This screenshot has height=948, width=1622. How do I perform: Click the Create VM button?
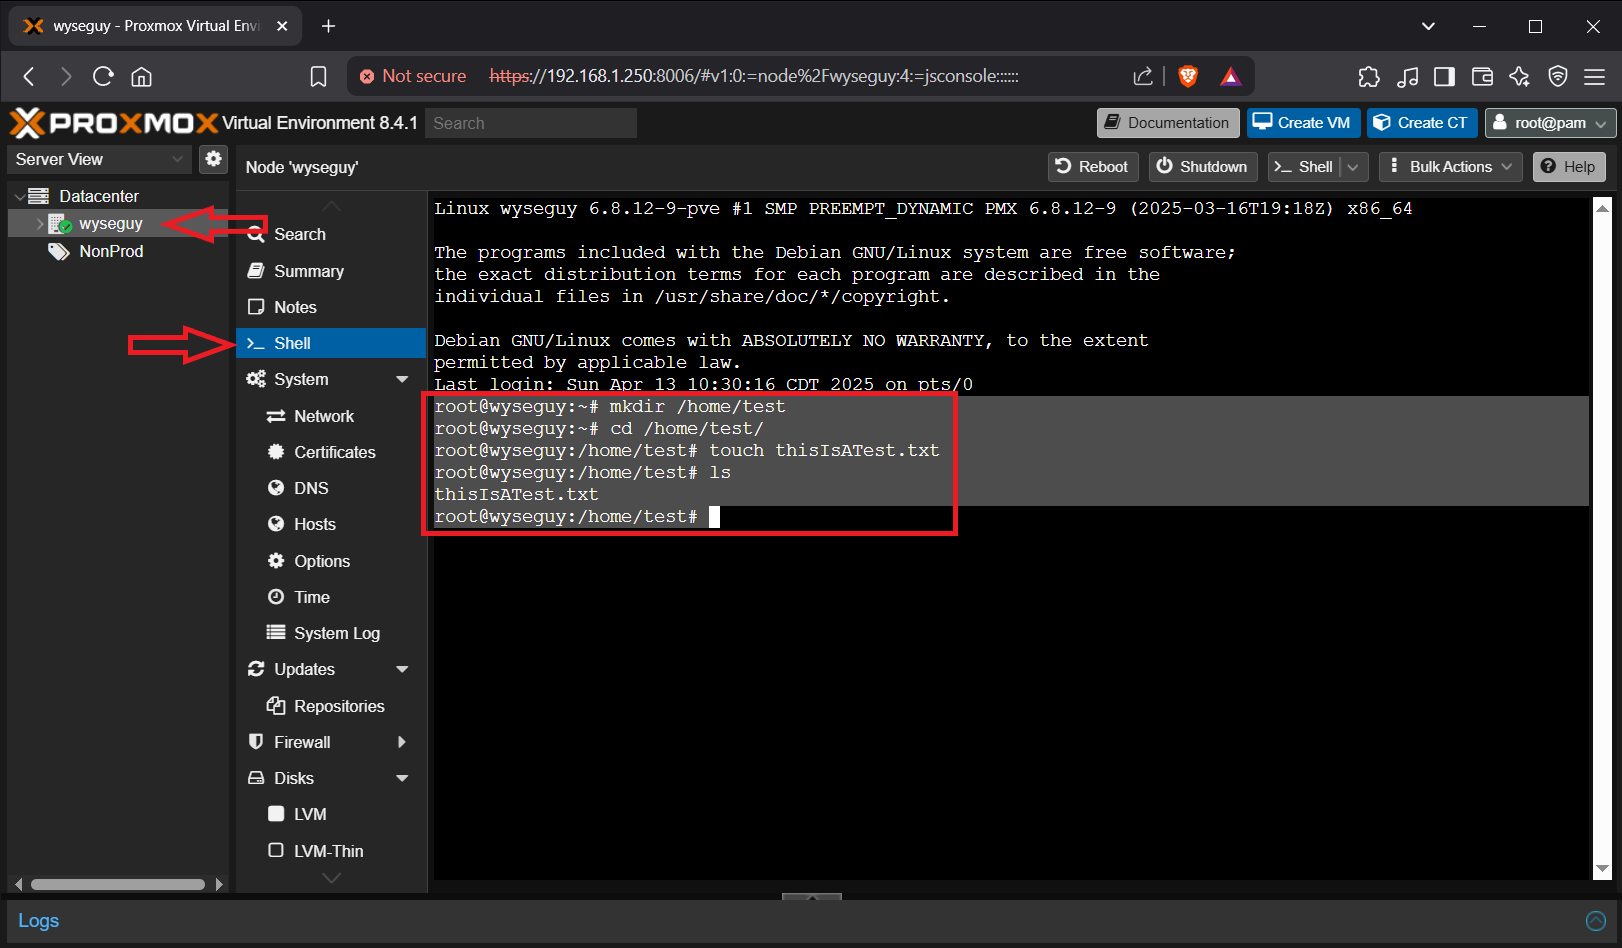pyautogui.click(x=1303, y=123)
